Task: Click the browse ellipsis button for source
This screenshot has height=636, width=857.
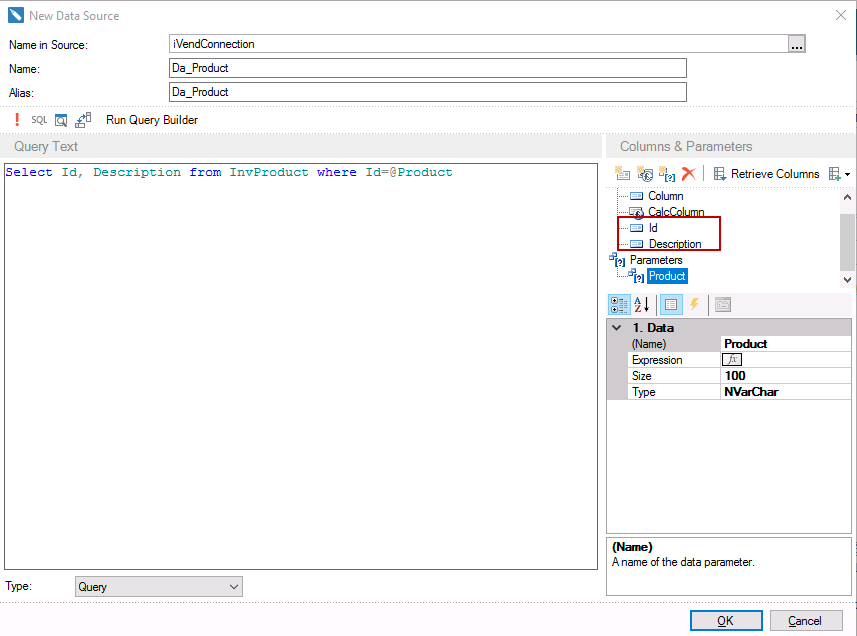Action: pos(796,44)
